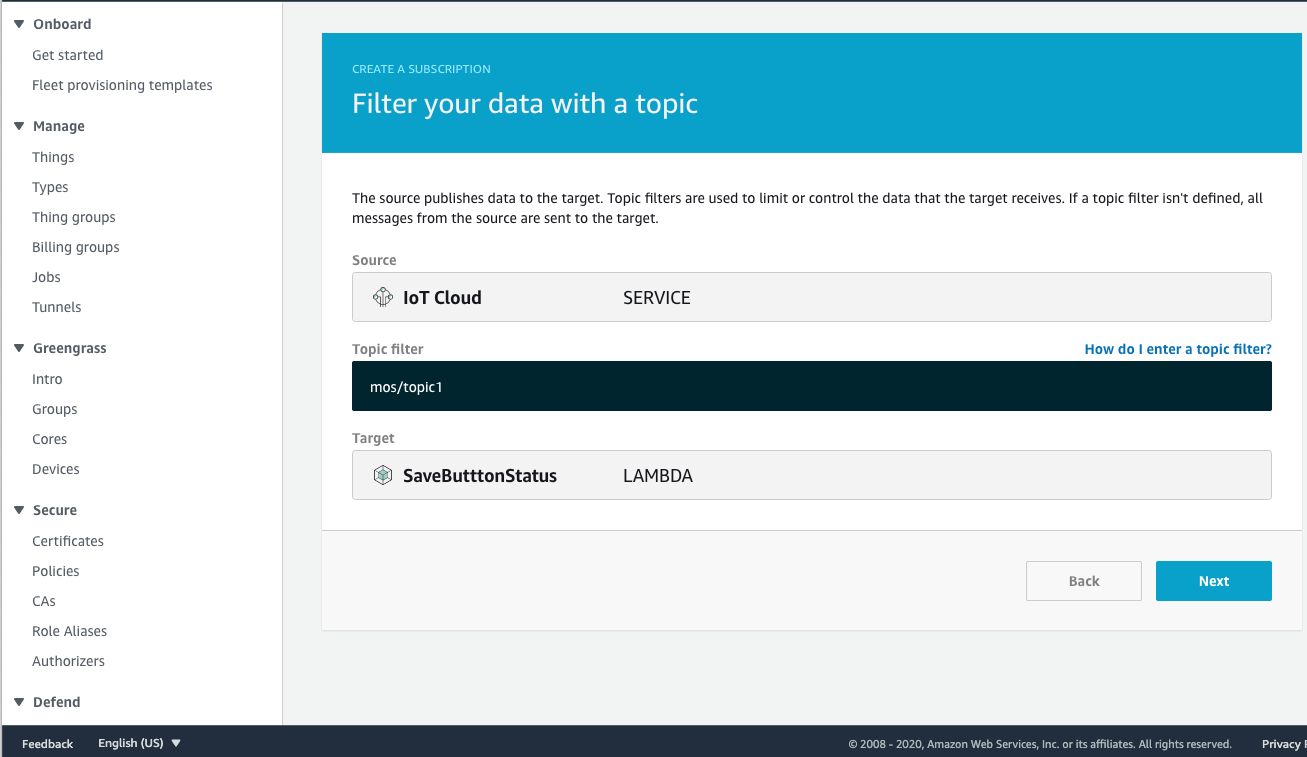Open the Certificates page
The image size is (1307, 757).
point(67,540)
